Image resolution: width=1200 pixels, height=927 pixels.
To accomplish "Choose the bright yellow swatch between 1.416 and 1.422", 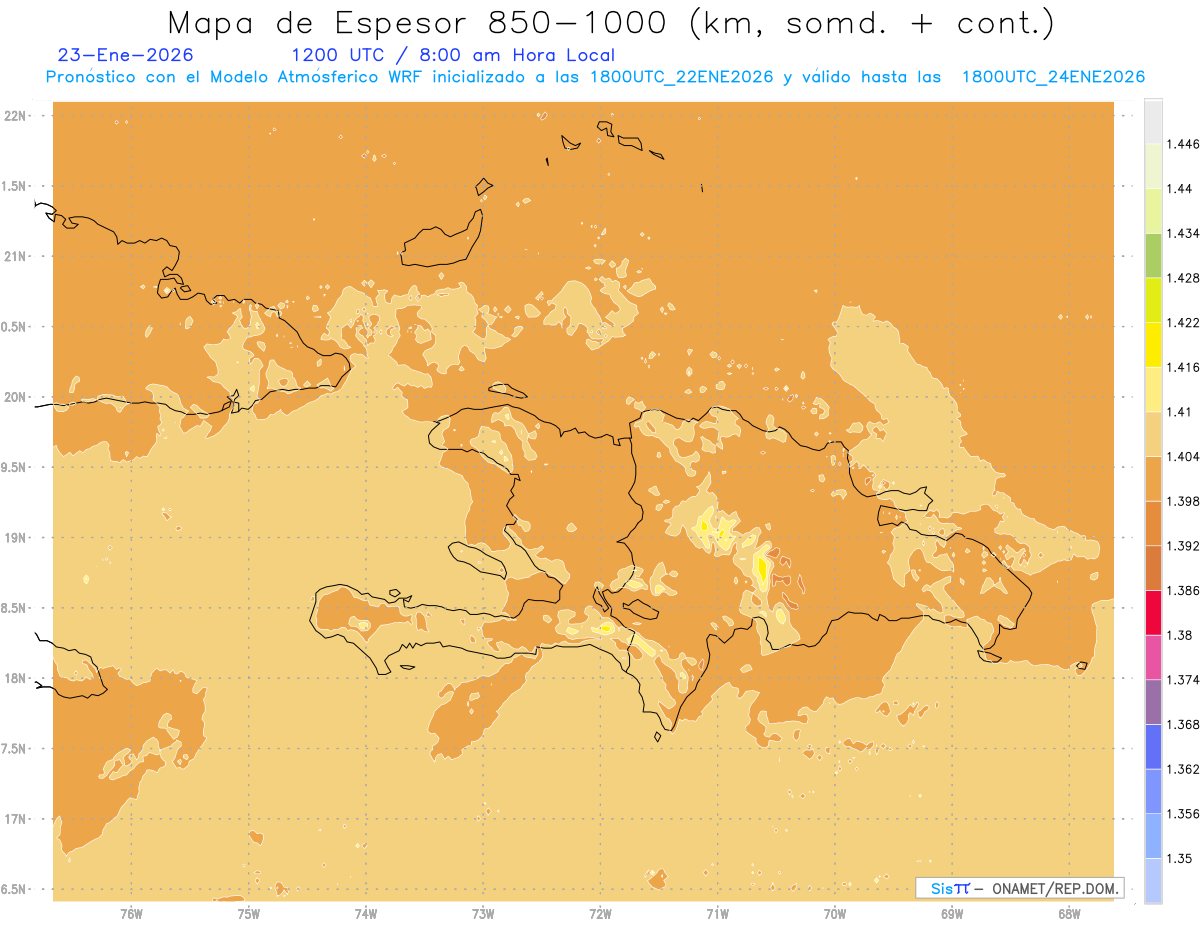I will 1153,344.
